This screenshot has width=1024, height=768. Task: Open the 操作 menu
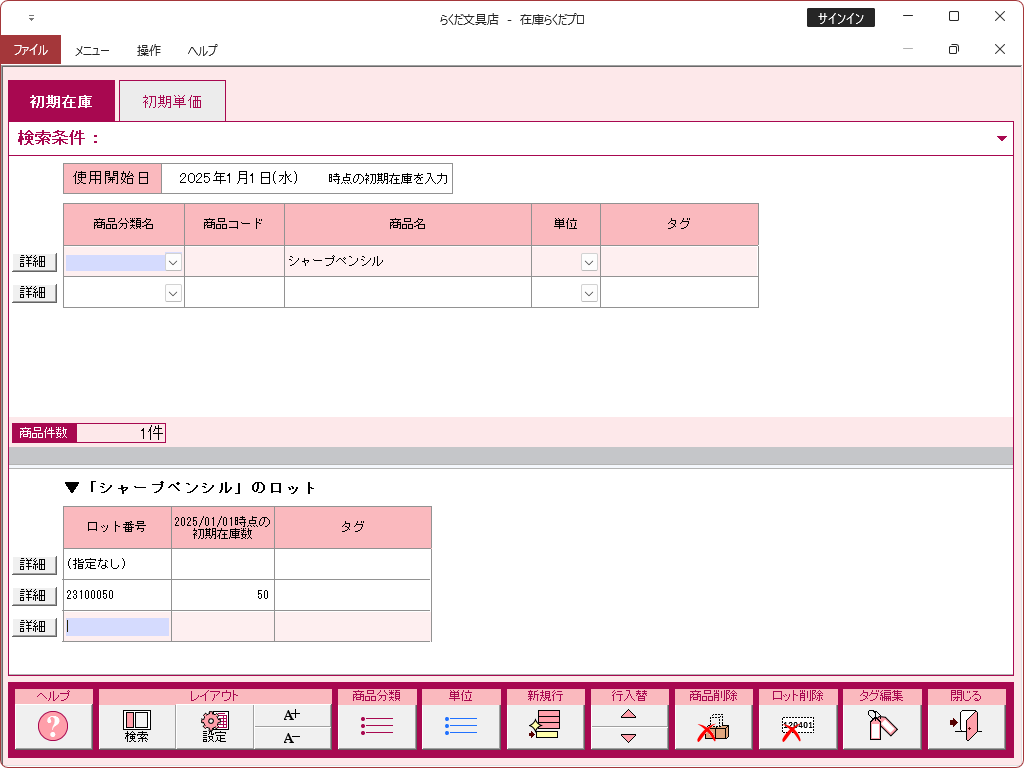[149, 50]
